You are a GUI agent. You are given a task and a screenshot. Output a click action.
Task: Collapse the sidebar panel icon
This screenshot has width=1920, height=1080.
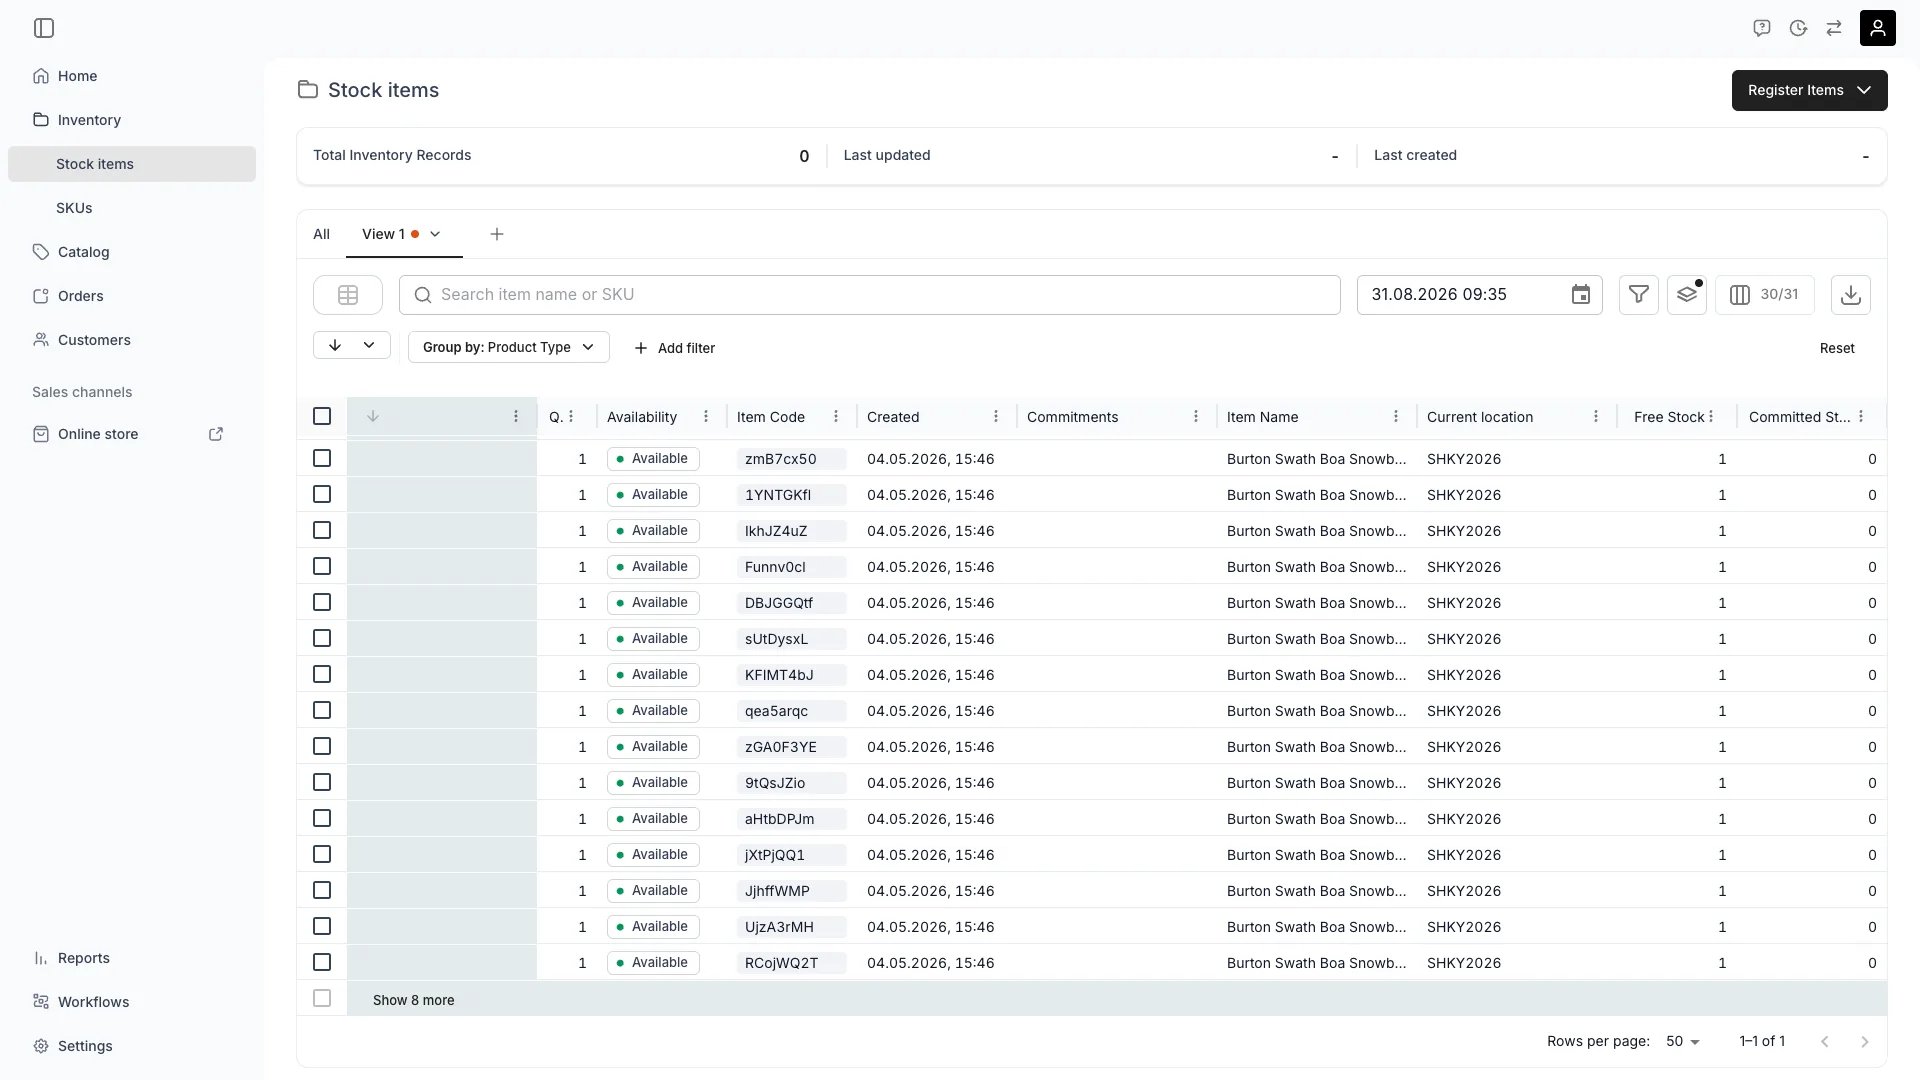[x=44, y=28]
